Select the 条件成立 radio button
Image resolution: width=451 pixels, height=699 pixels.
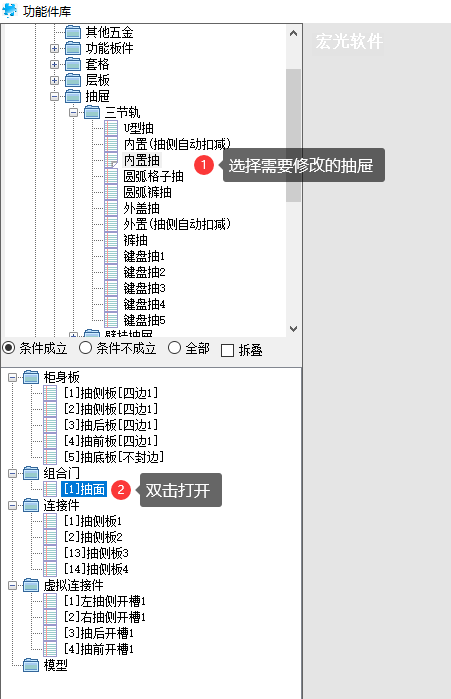[8, 348]
